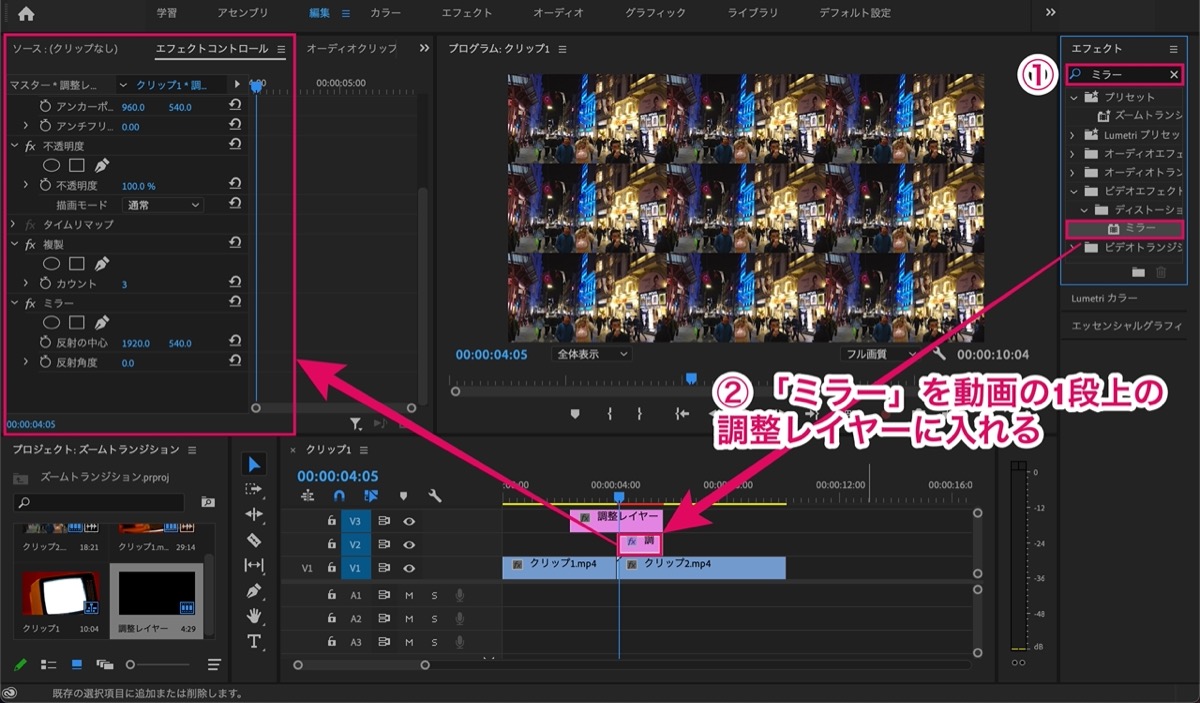Collapse the ミラー effect in Effect Controls
1200x703 pixels.
[15, 302]
